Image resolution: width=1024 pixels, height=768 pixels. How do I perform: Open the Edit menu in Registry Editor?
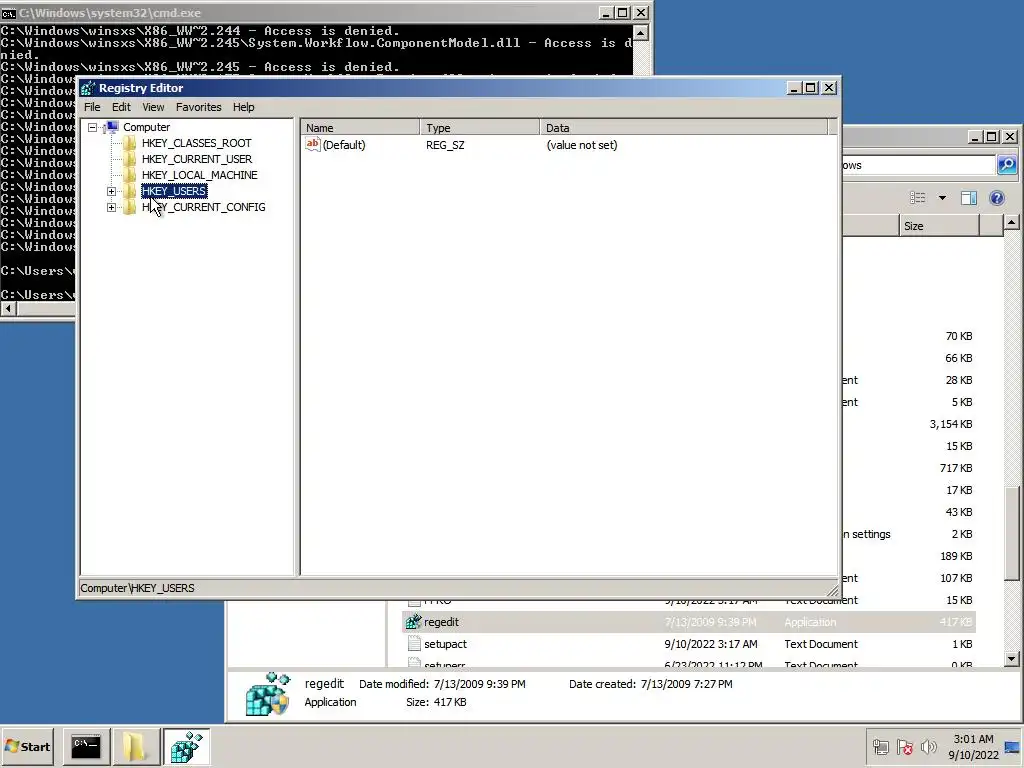121,107
